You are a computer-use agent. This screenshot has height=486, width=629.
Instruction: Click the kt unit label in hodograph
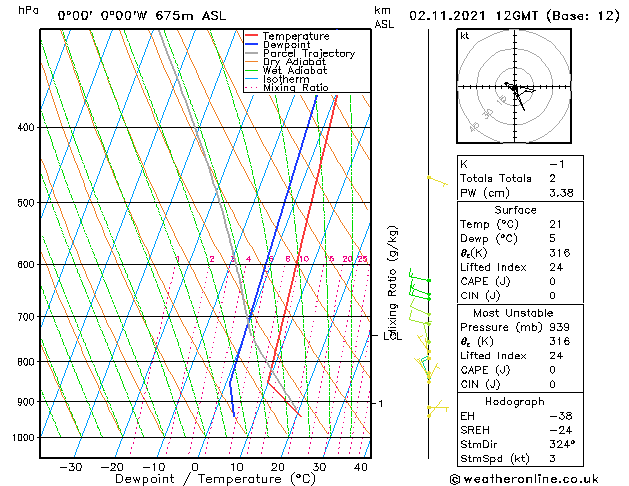pos(465,36)
